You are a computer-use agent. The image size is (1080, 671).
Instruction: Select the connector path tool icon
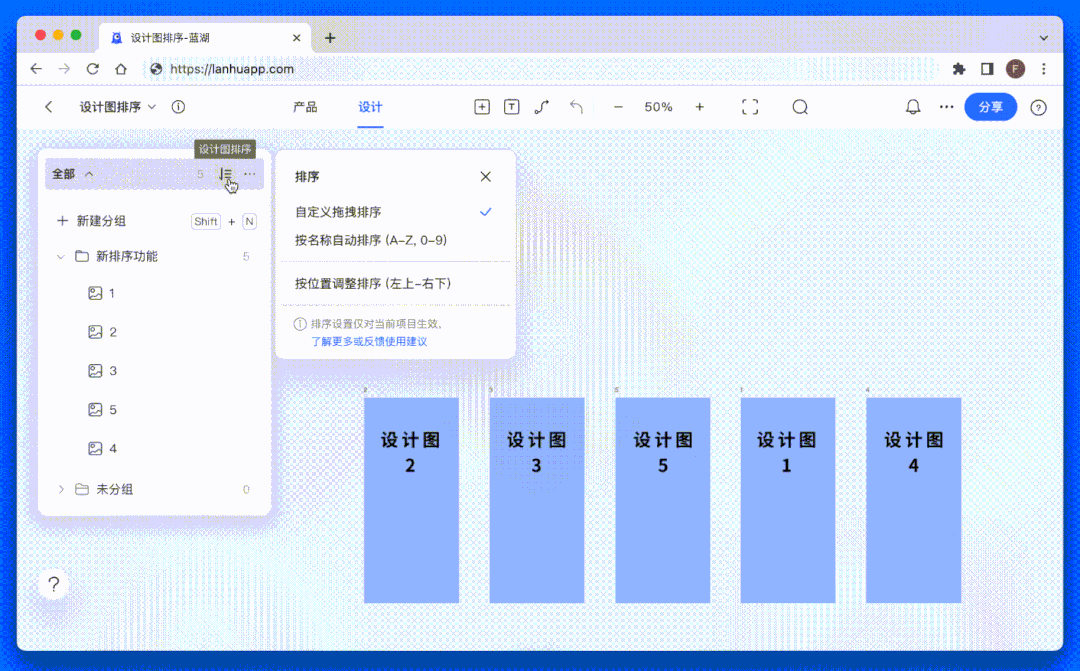[x=542, y=107]
